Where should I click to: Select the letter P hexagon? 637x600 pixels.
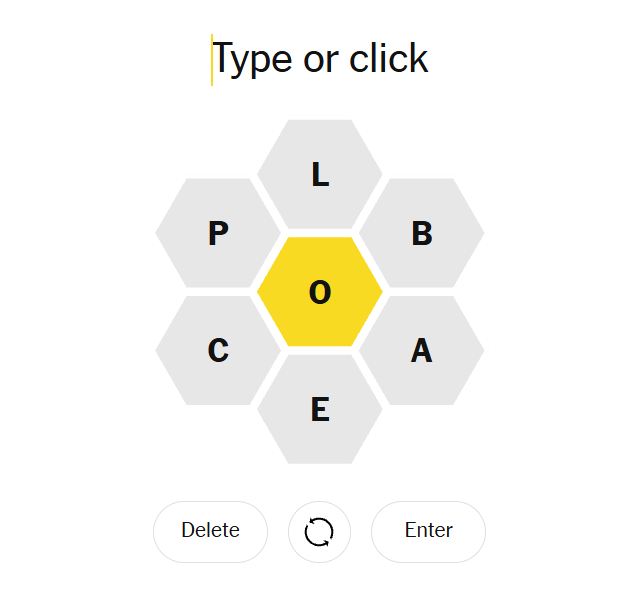click(218, 233)
